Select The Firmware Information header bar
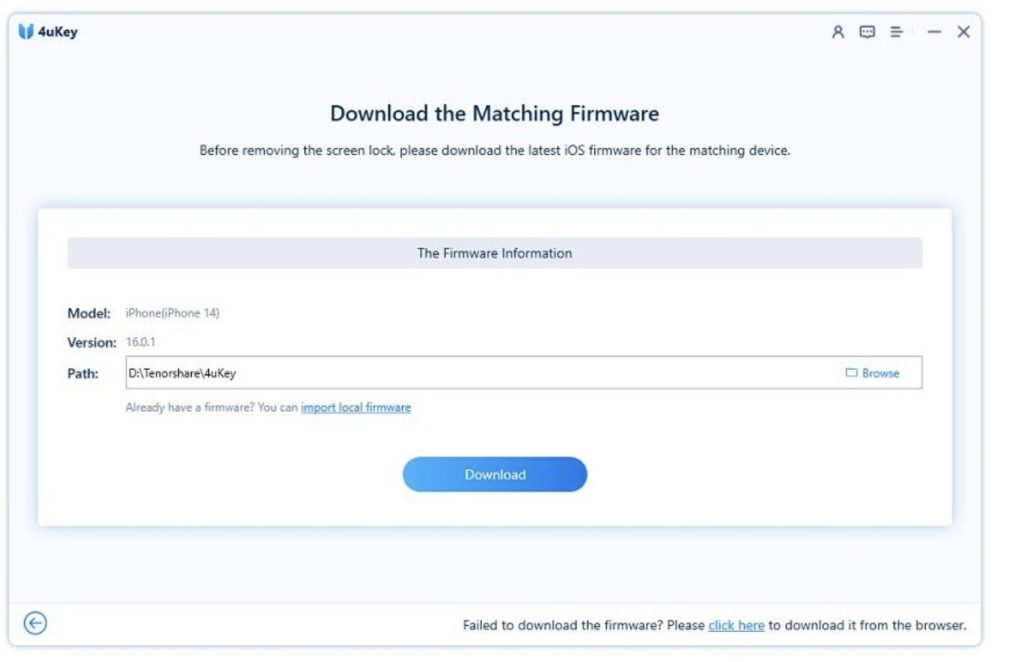Viewport: 1024px width, 662px height. point(494,253)
